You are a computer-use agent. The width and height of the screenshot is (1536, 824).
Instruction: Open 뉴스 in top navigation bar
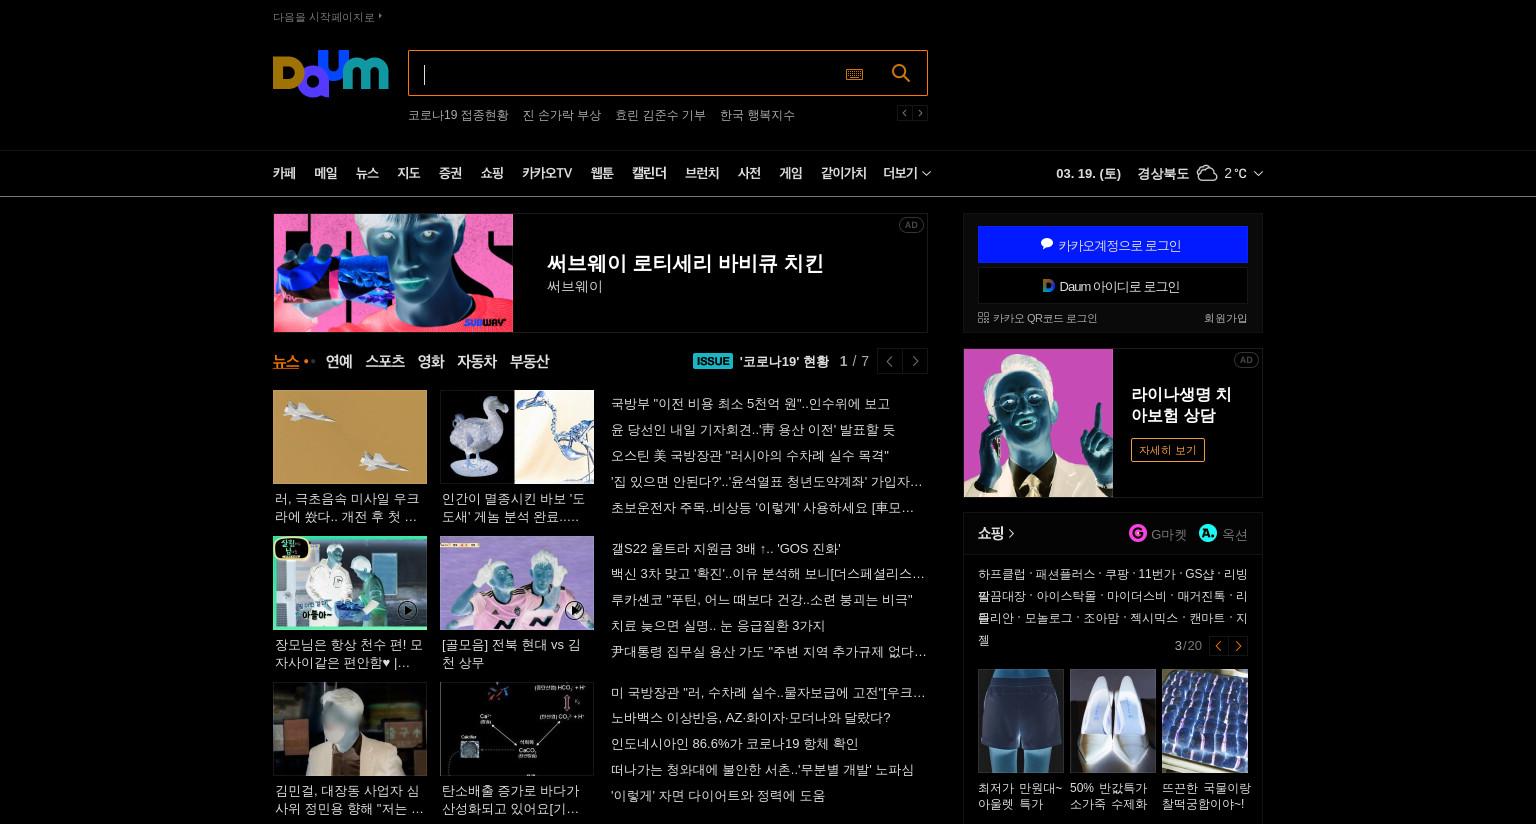tap(367, 173)
